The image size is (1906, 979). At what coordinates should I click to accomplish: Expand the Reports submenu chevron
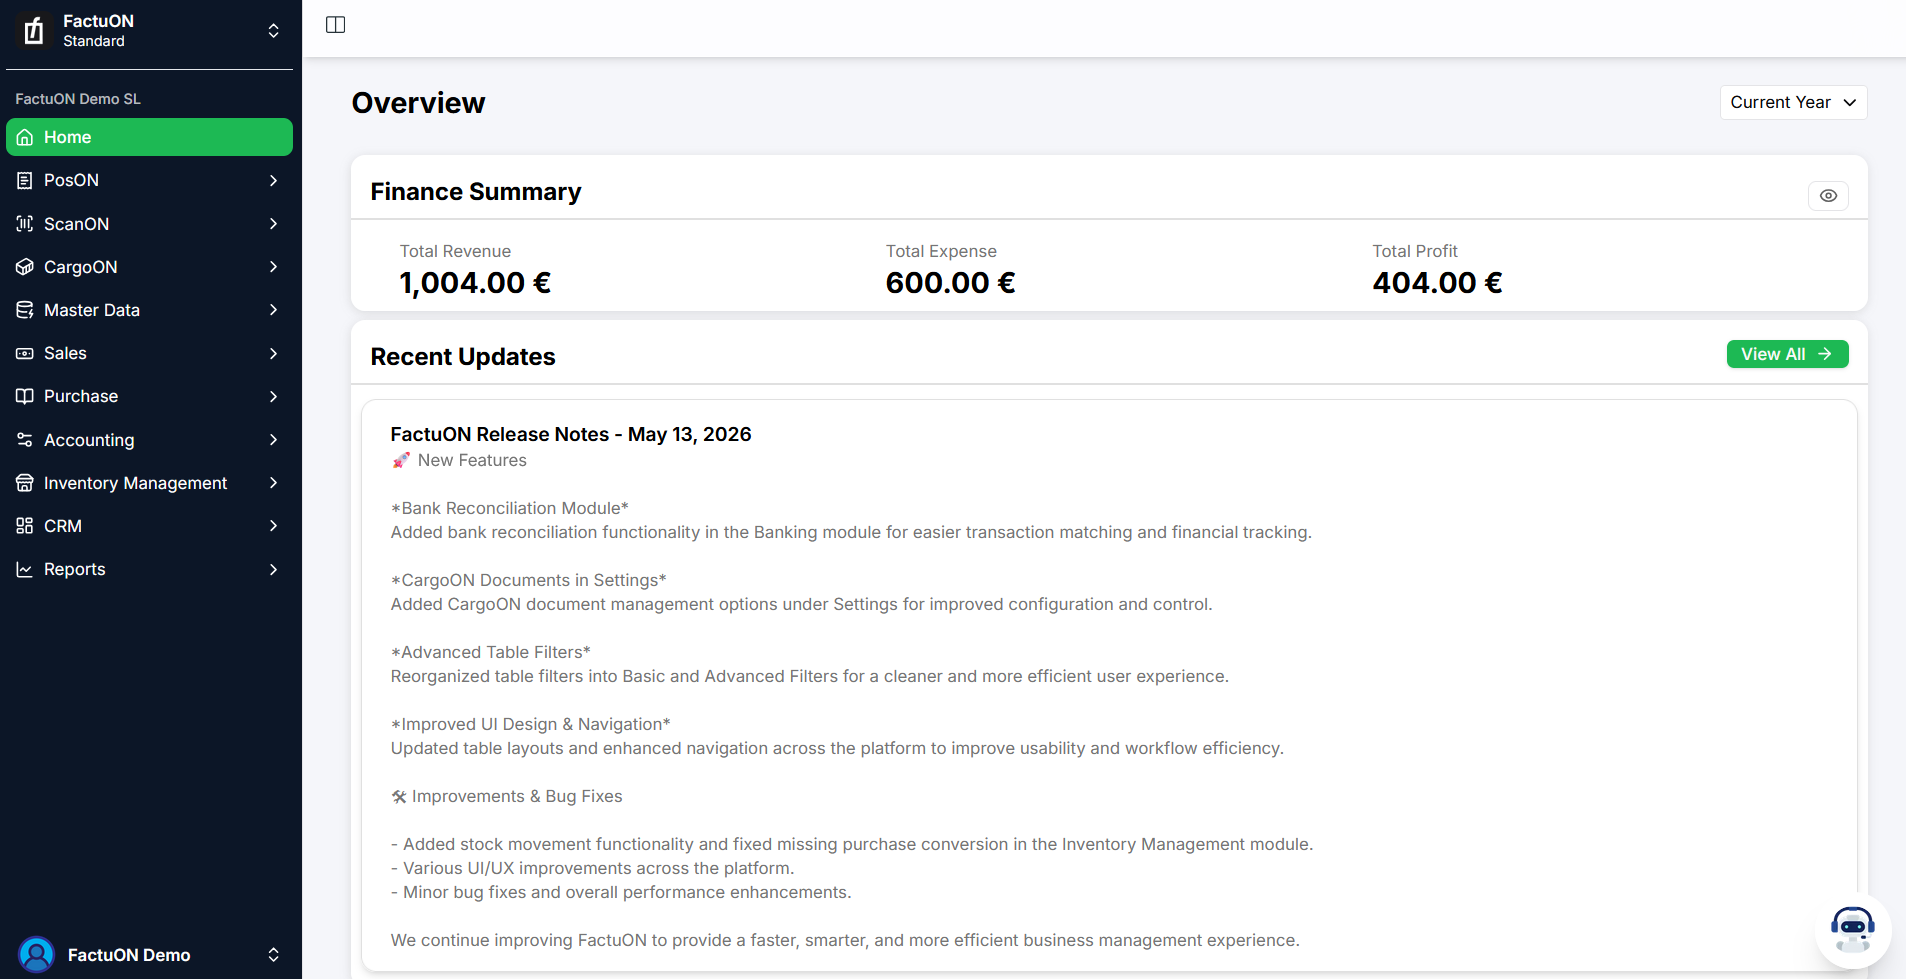click(x=273, y=569)
